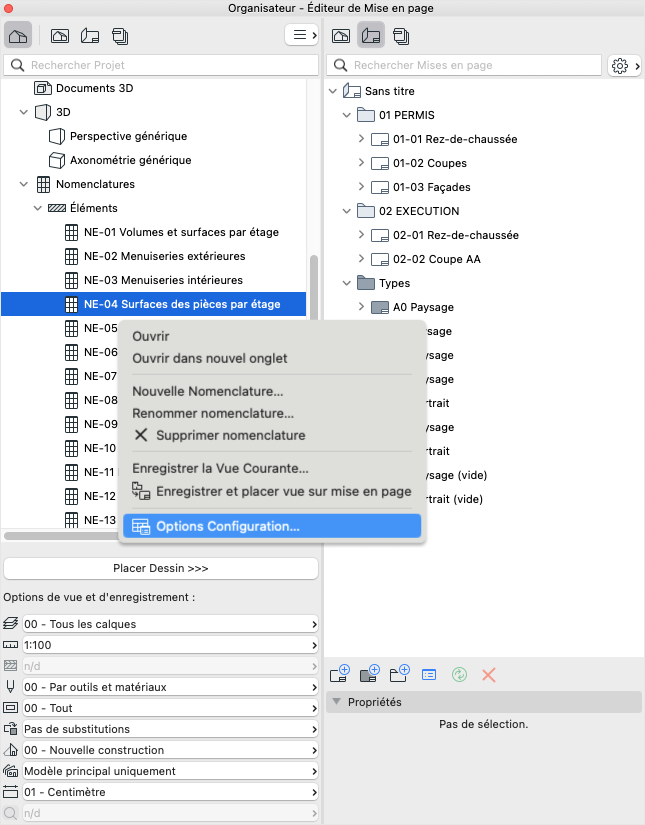The width and height of the screenshot is (645, 825).
Task: Collapse the 3D tree node
Action: [24, 112]
